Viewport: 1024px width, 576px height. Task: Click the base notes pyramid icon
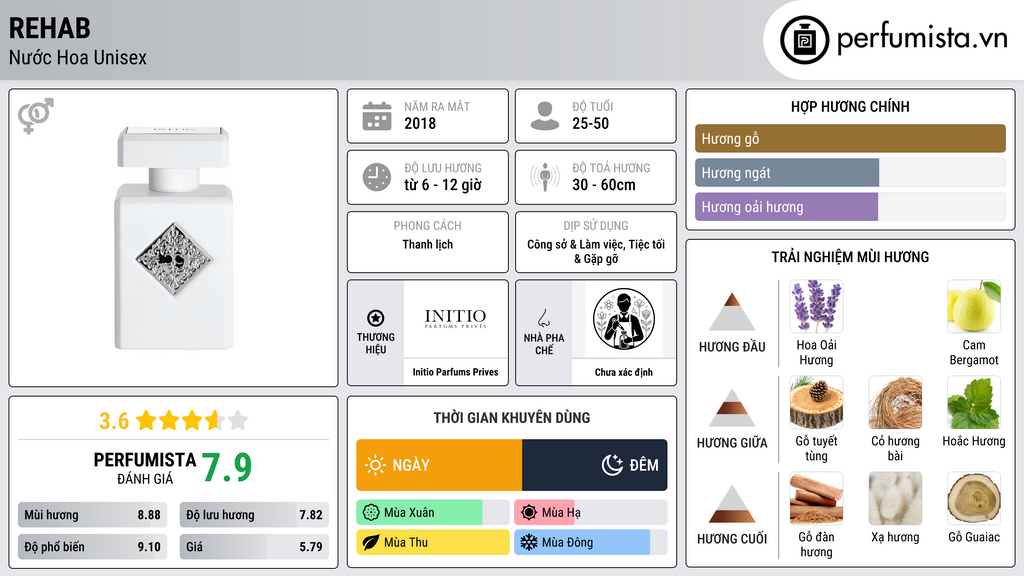coord(732,504)
